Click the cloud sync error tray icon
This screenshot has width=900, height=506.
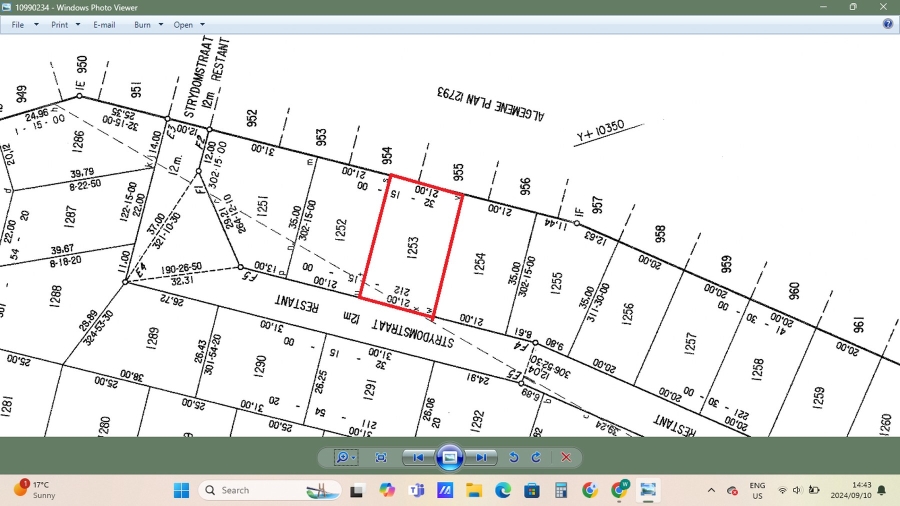click(732, 490)
